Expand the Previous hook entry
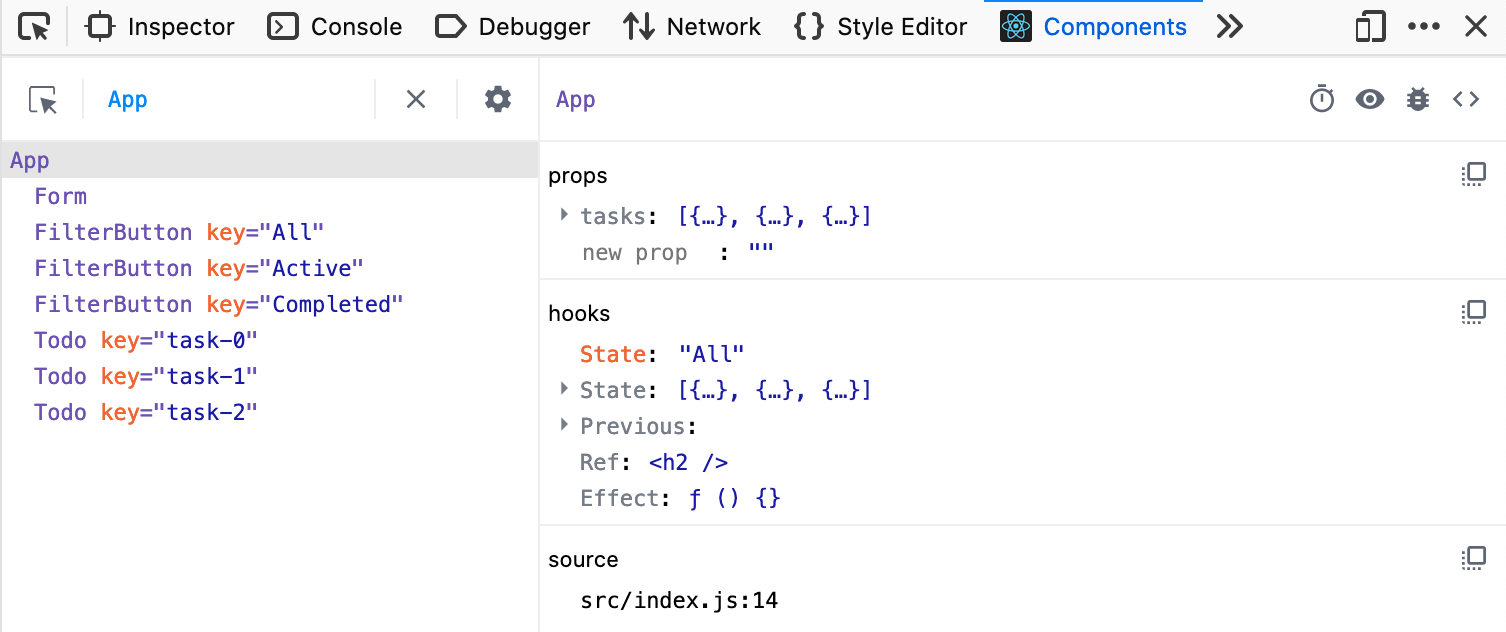Viewport: 1506px width, 632px height. pos(563,425)
